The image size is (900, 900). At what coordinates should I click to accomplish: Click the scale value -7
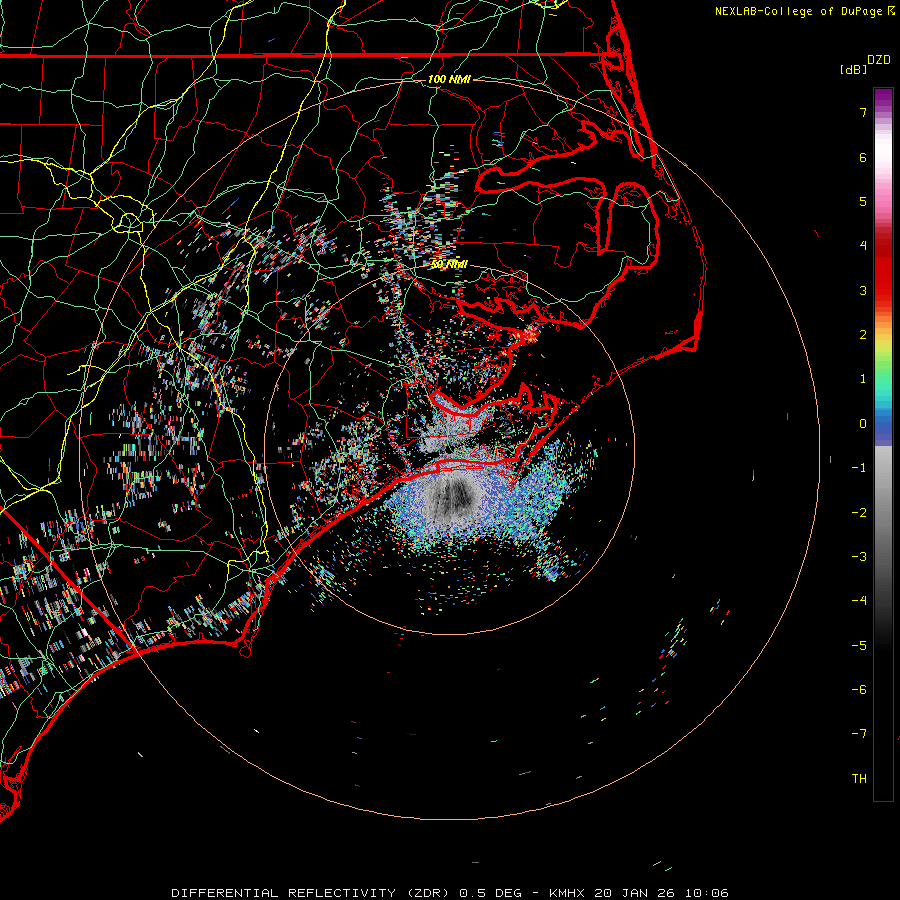click(859, 734)
